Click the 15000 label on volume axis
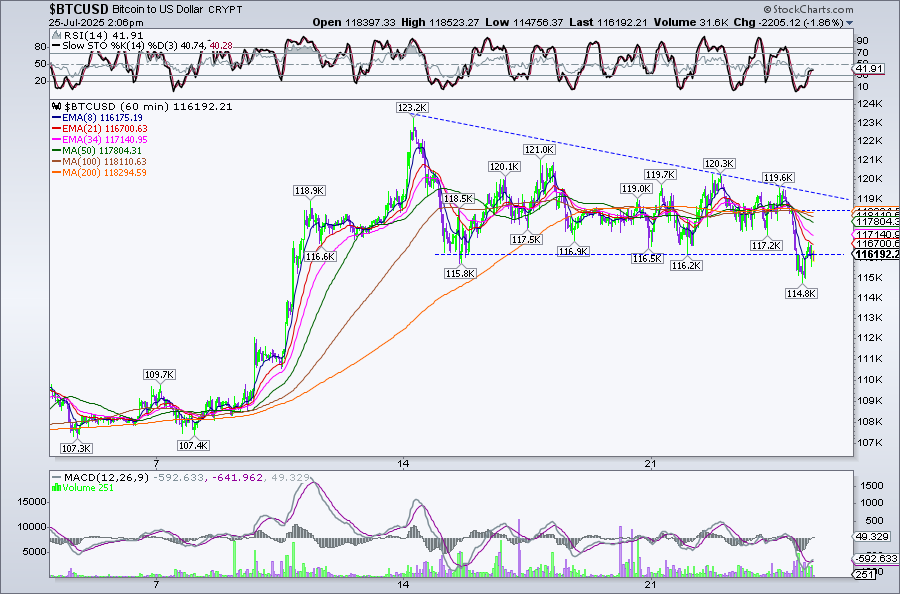The height and width of the screenshot is (594, 900). point(32,502)
